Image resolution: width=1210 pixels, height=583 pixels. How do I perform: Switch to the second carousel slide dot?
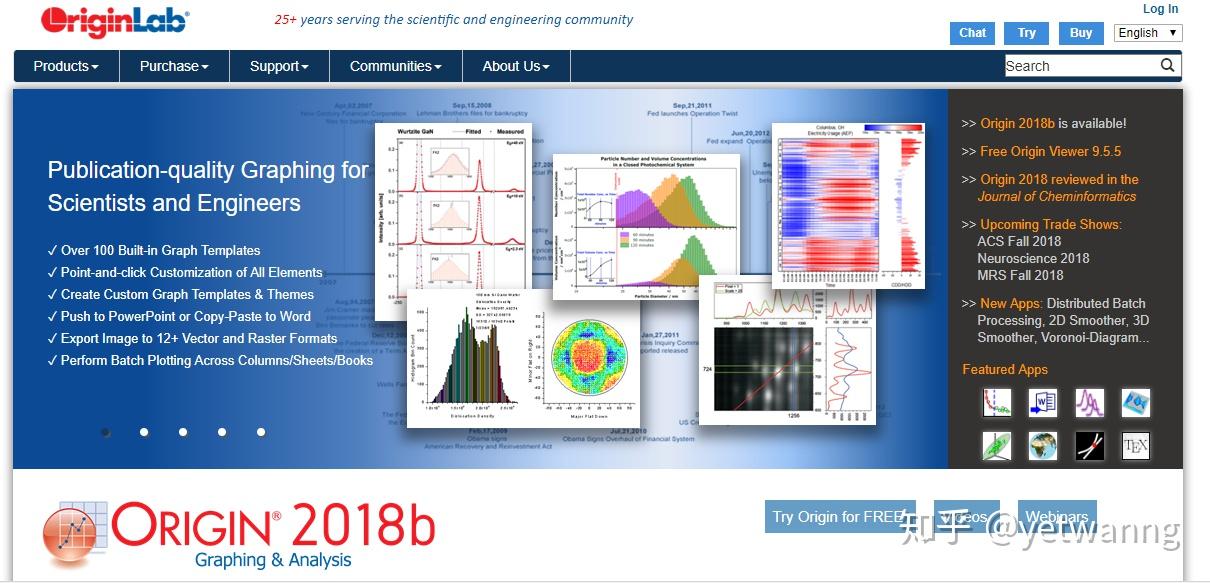click(144, 432)
